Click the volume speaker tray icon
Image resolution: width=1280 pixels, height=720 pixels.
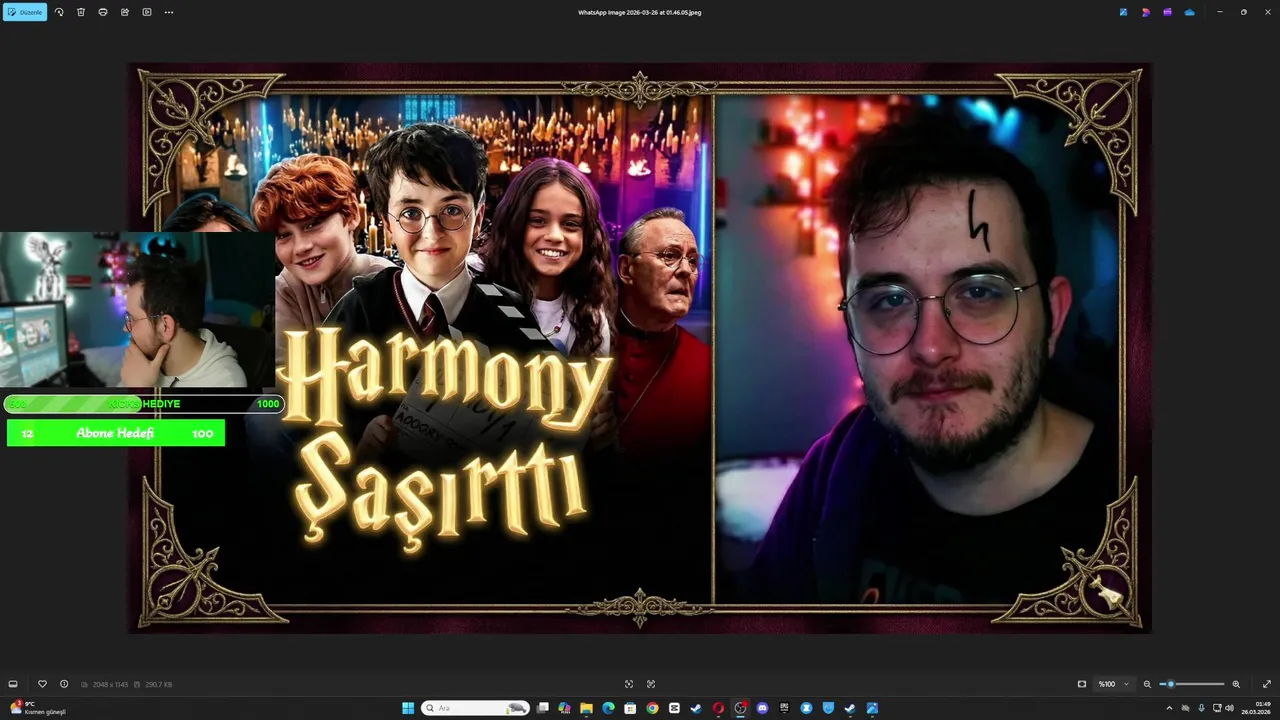1229,708
